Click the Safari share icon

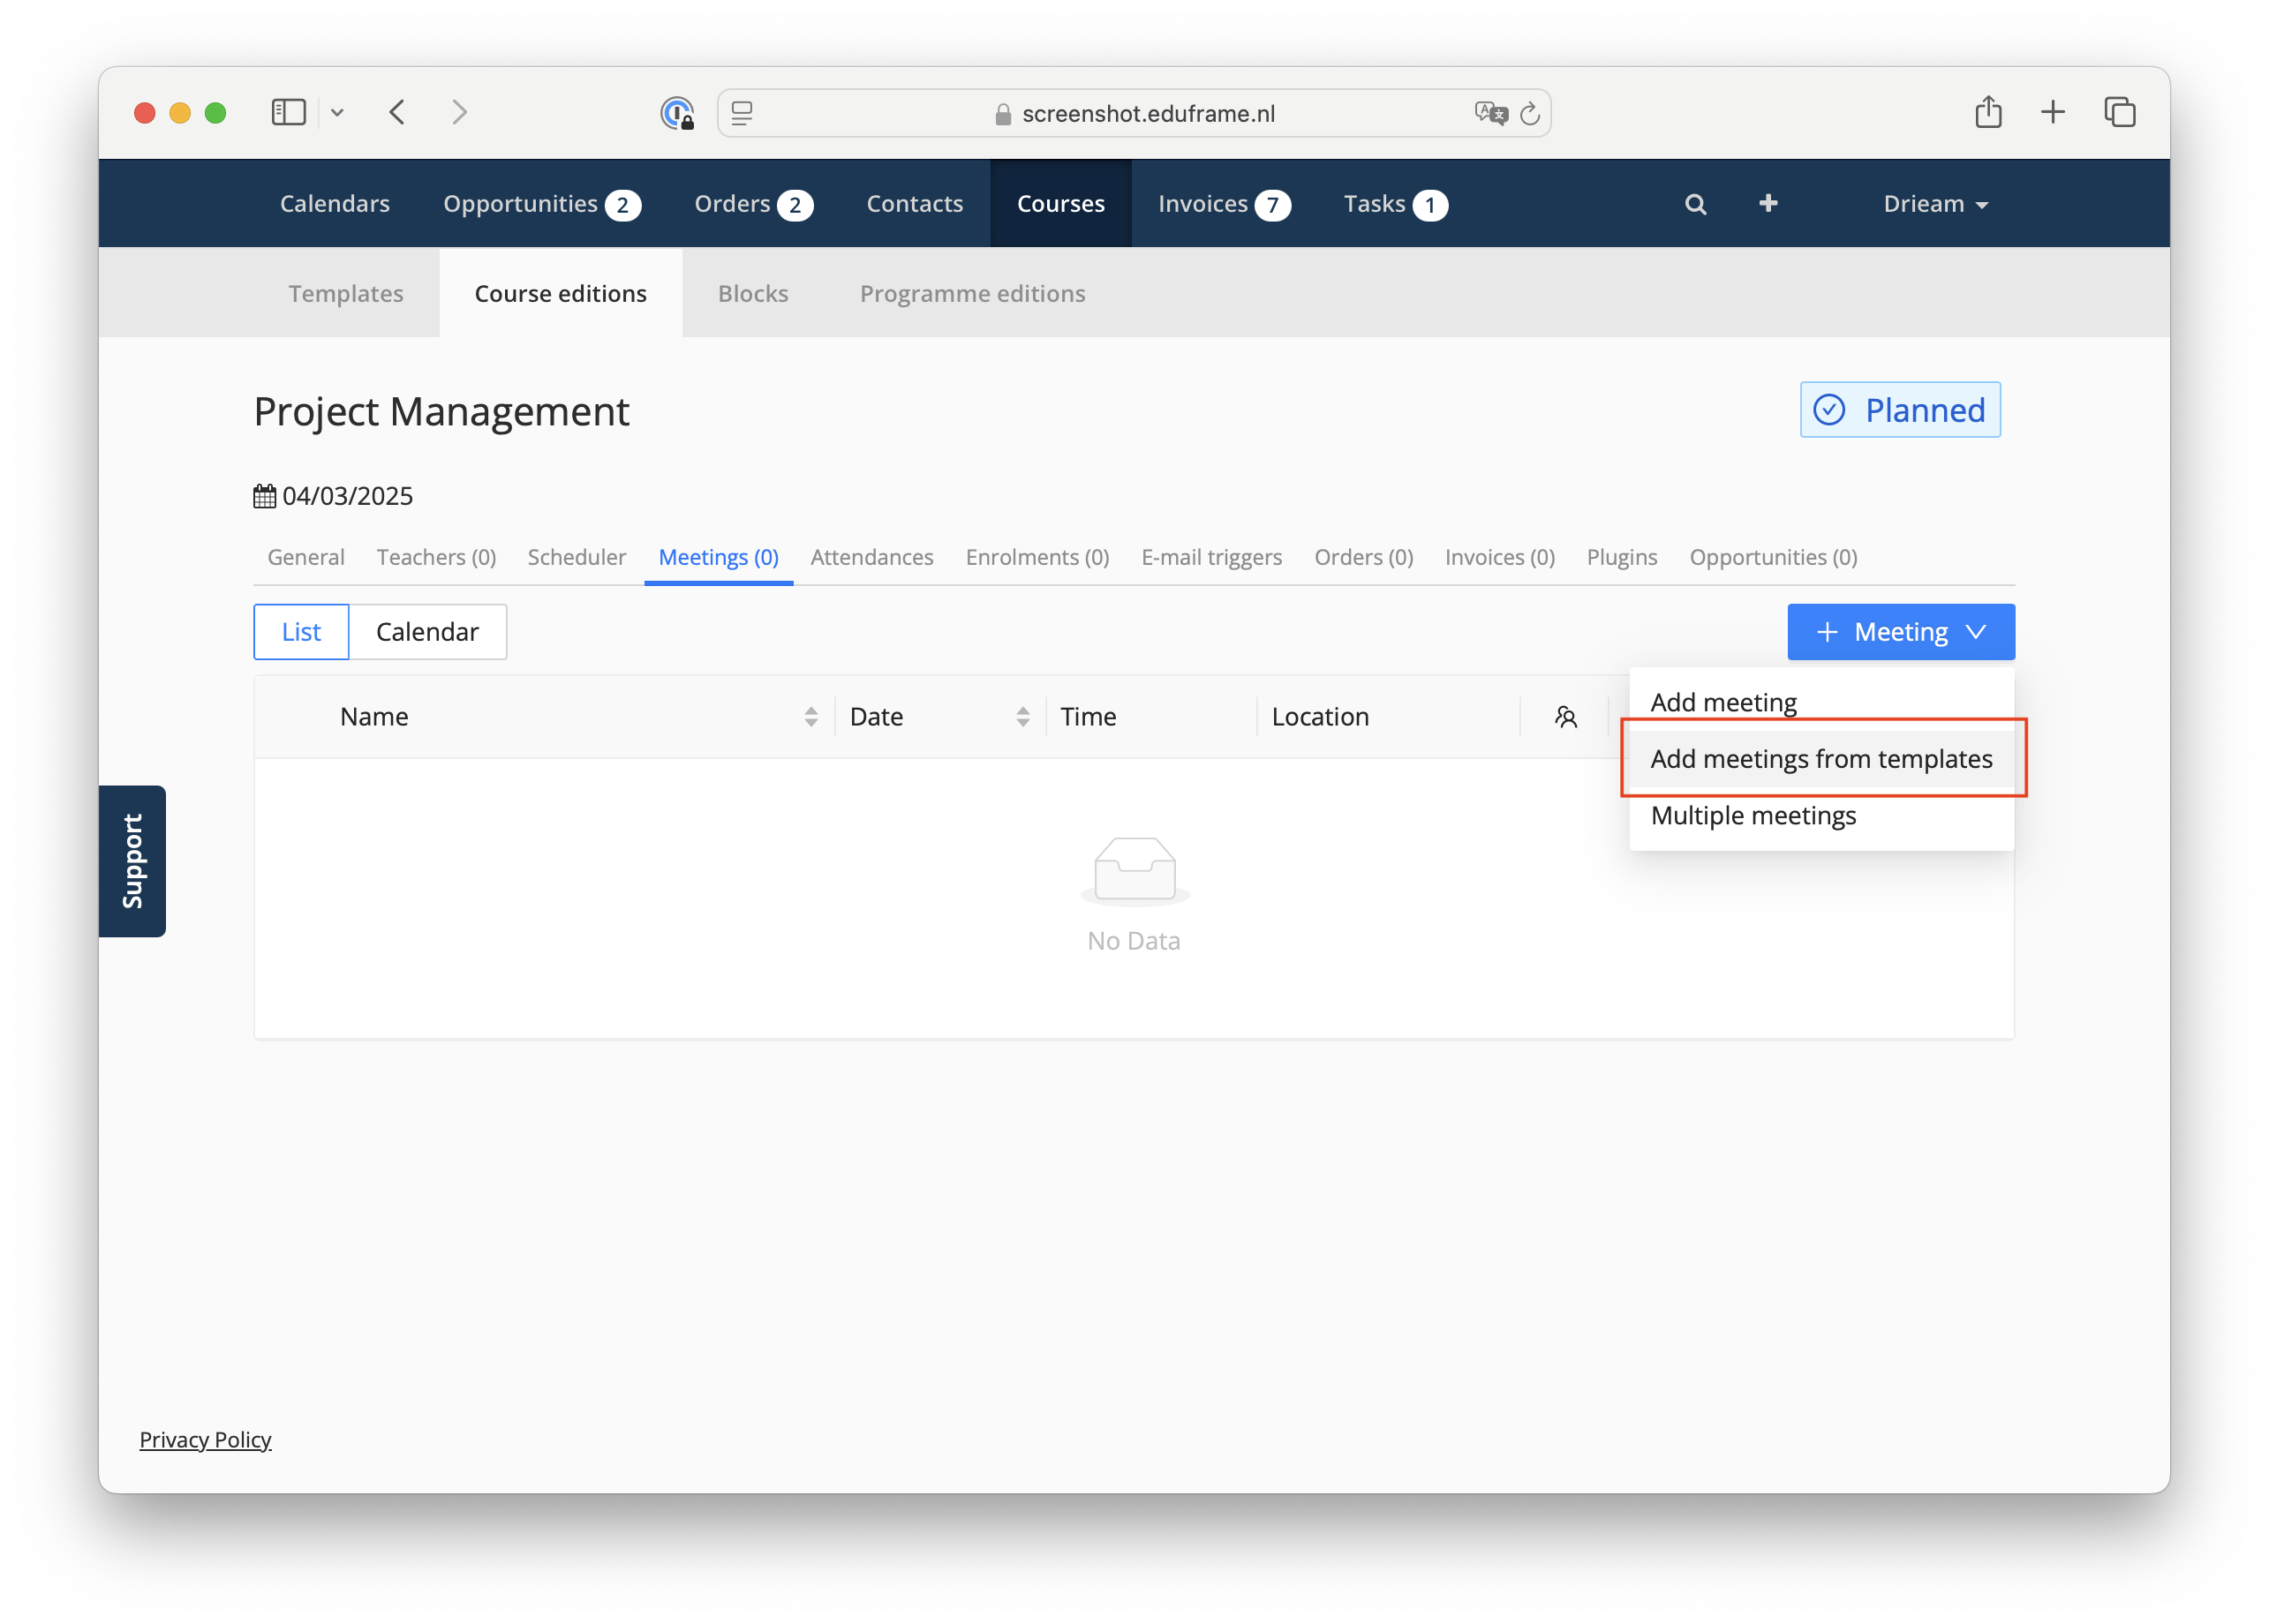[x=1988, y=111]
